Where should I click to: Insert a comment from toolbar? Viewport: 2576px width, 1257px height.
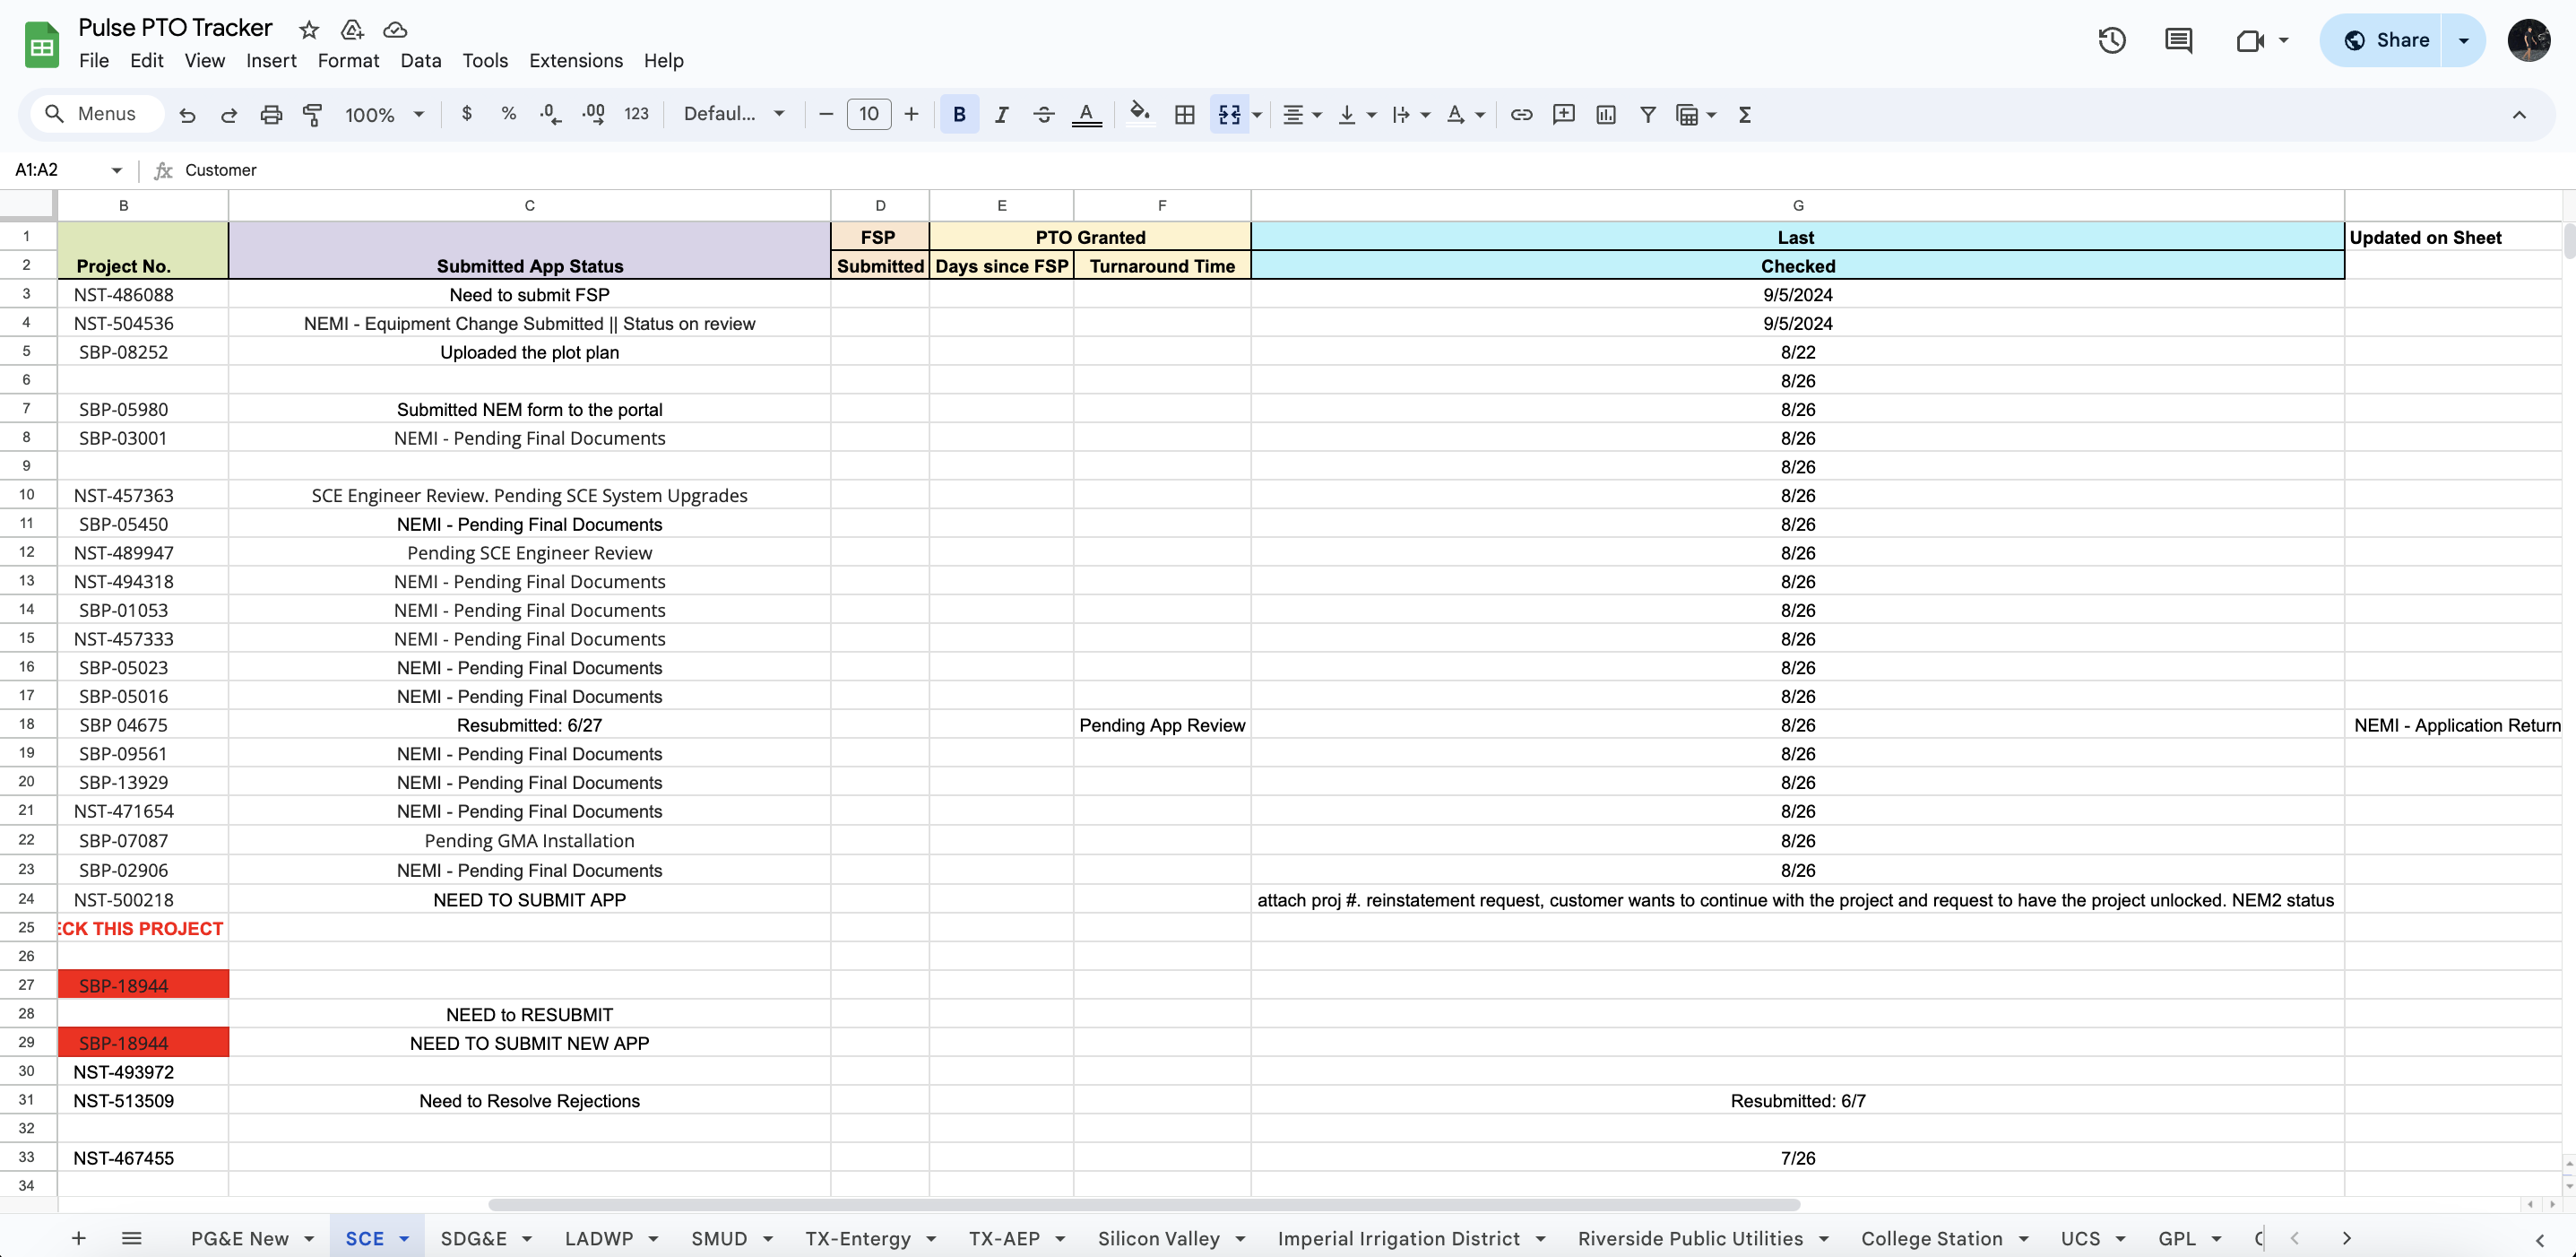[x=1564, y=115]
